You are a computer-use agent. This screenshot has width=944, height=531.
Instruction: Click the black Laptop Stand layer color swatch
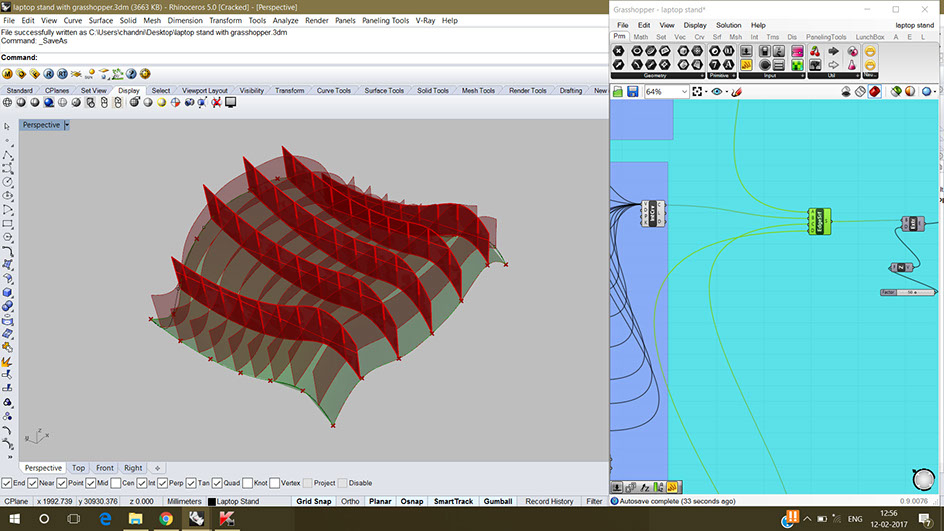point(211,502)
